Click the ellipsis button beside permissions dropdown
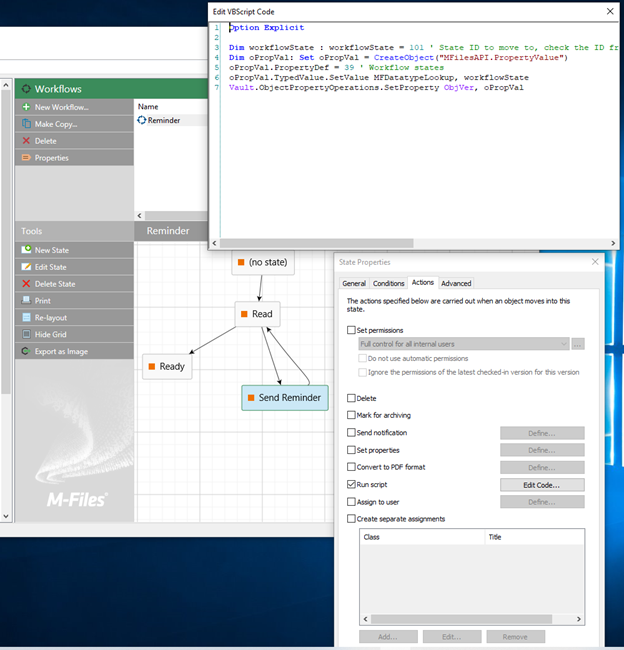The height and width of the screenshot is (650, 624). coord(578,344)
